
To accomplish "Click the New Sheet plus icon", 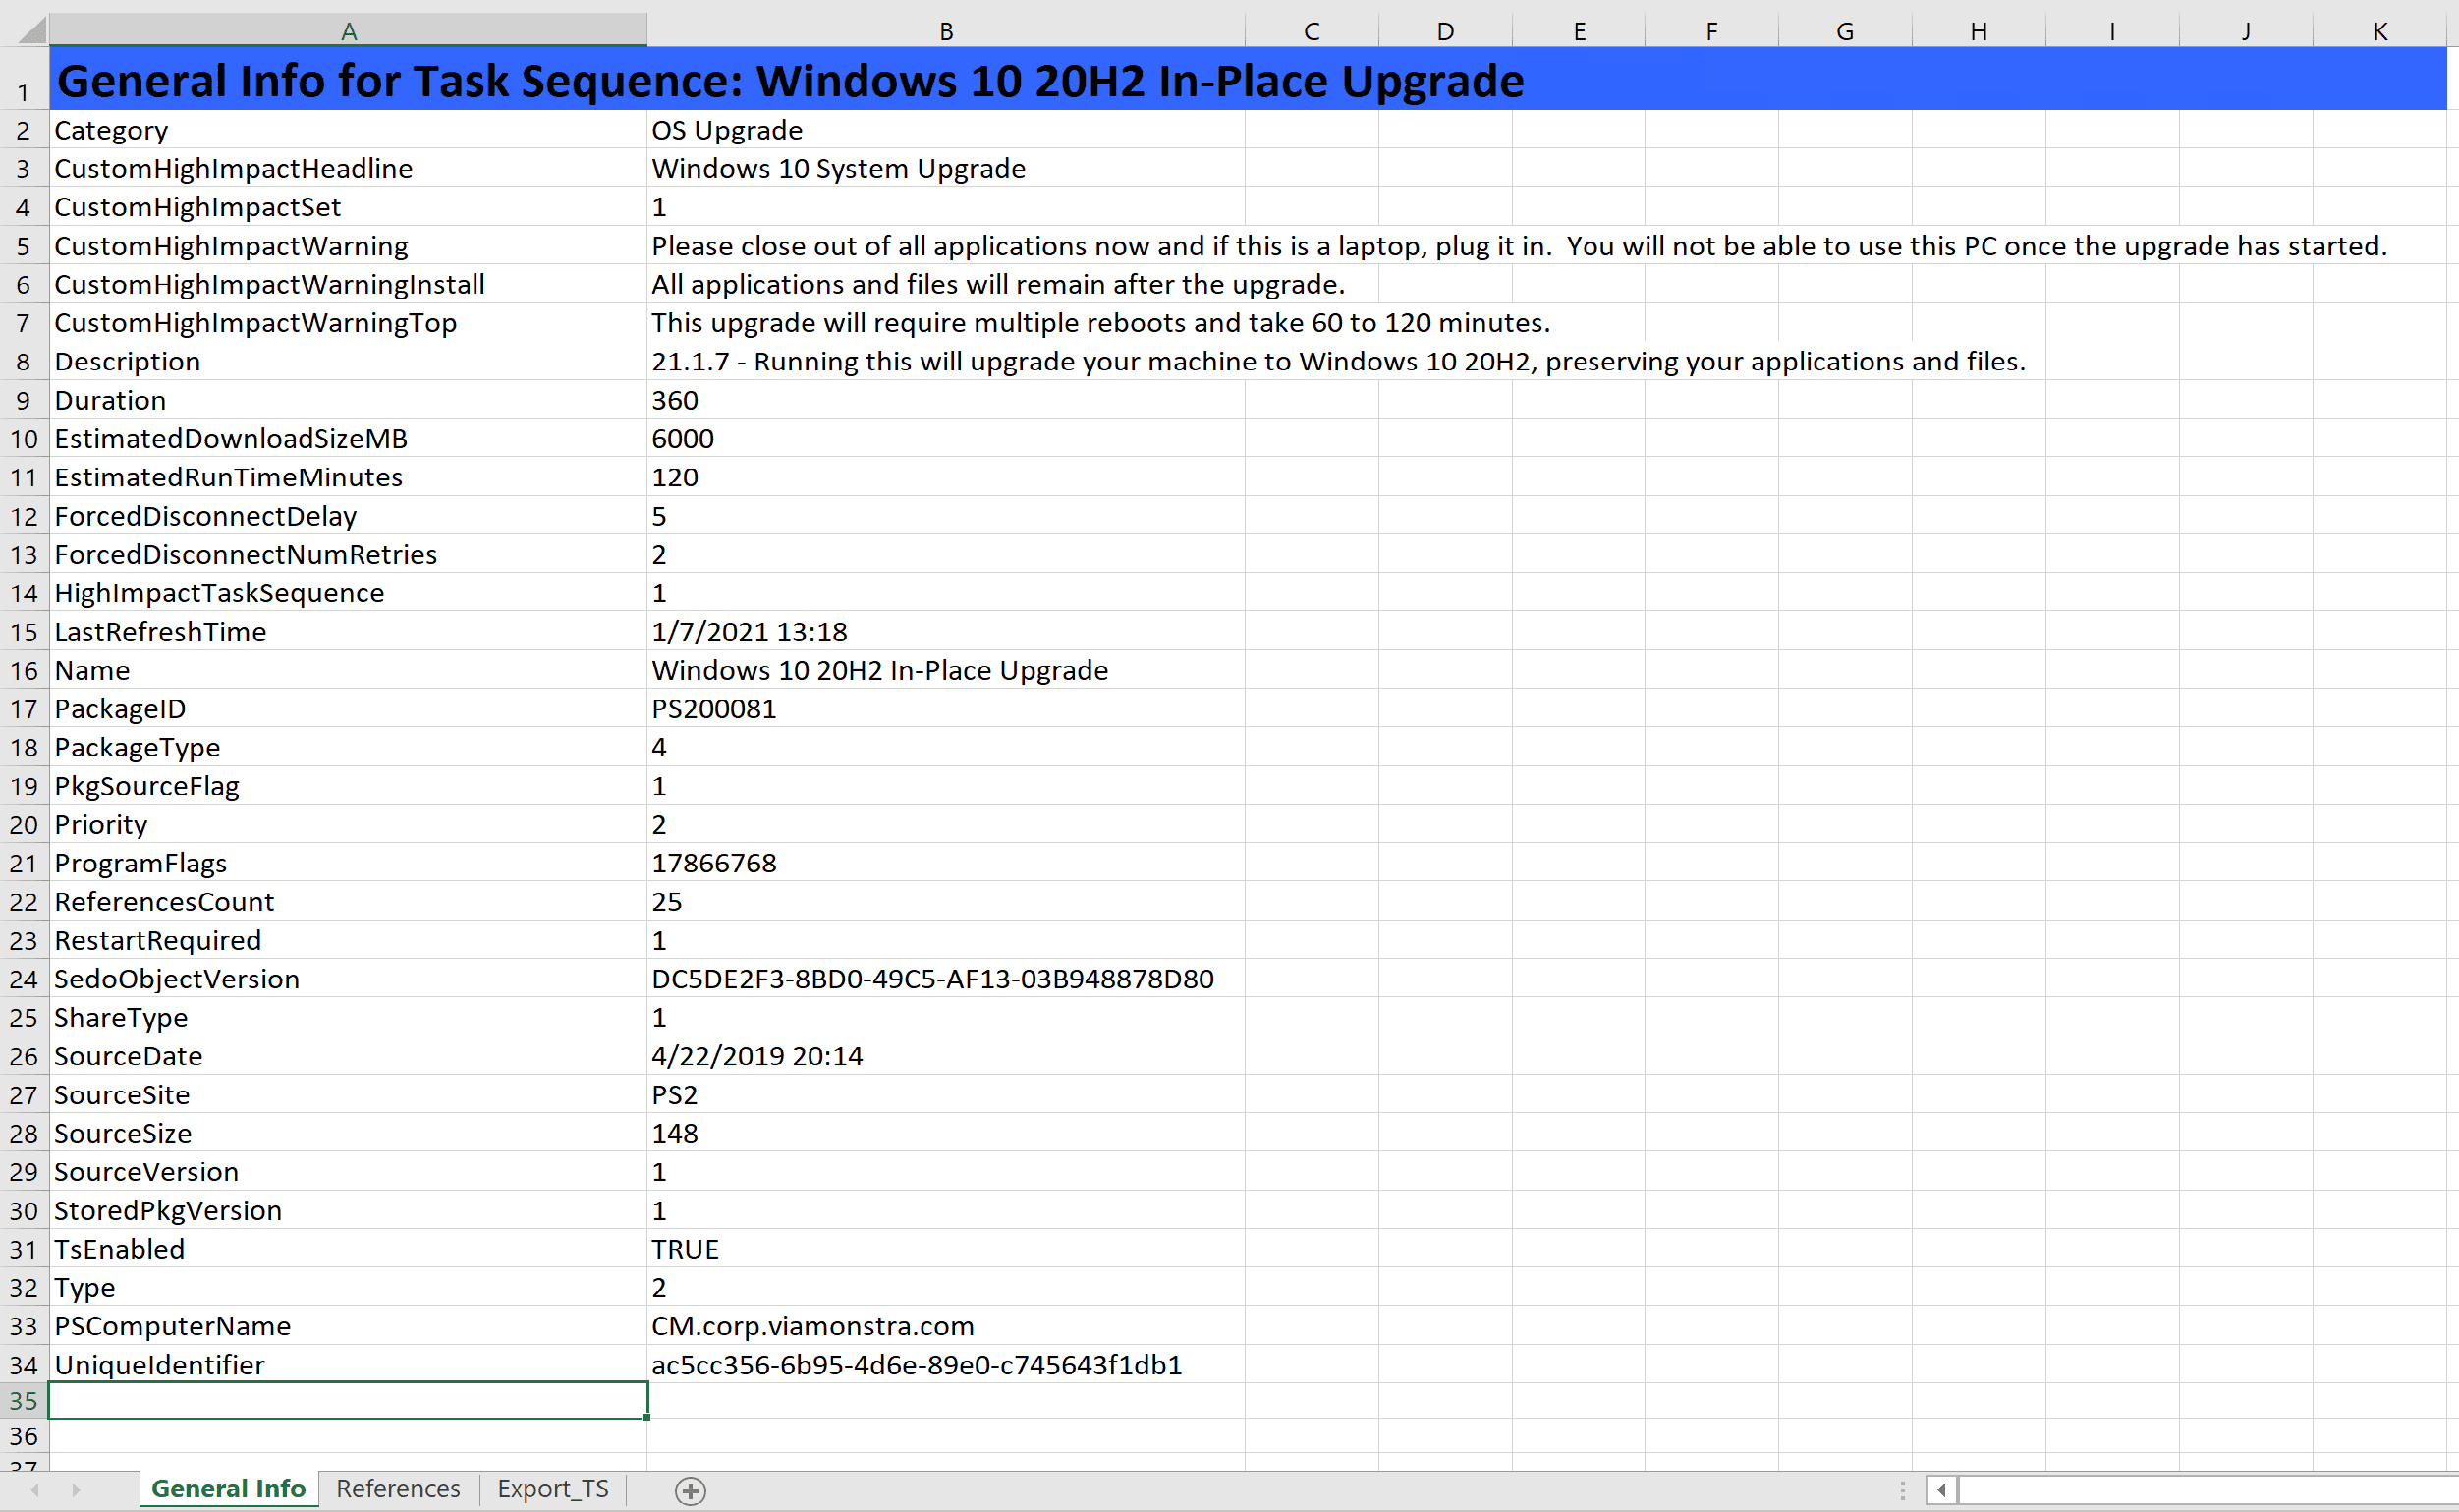I will point(690,1490).
